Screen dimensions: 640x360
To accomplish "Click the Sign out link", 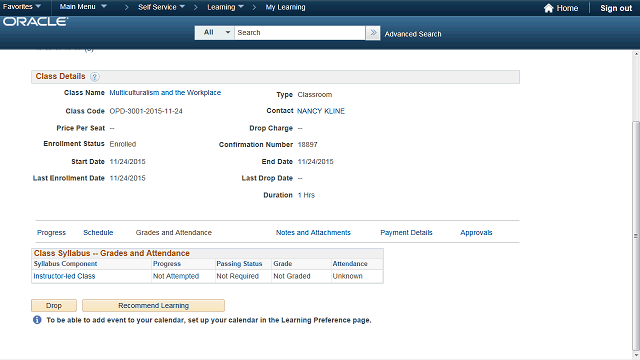I will pyautogui.click(x=616, y=8).
